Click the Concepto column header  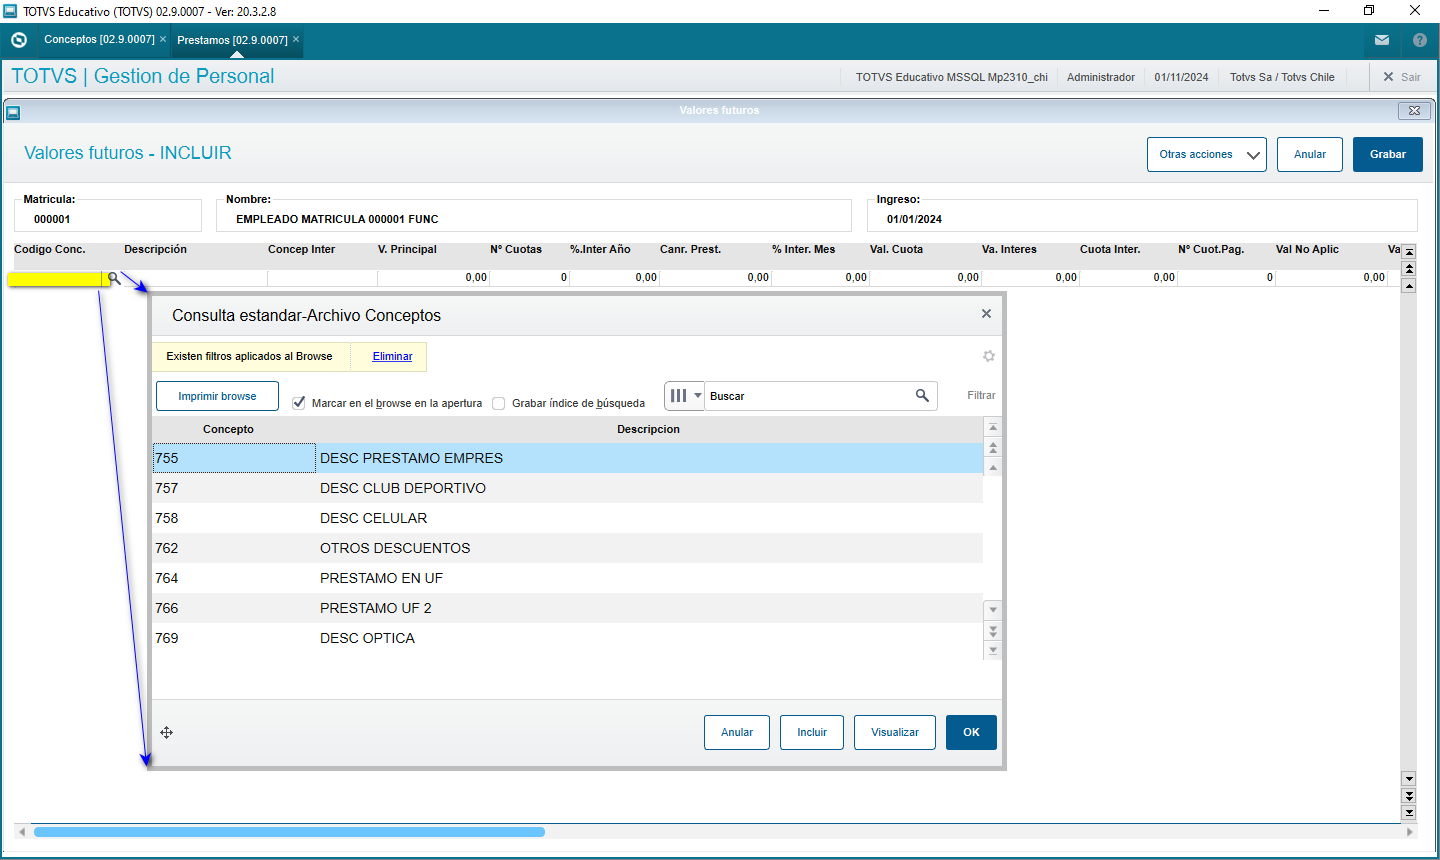[x=228, y=429]
